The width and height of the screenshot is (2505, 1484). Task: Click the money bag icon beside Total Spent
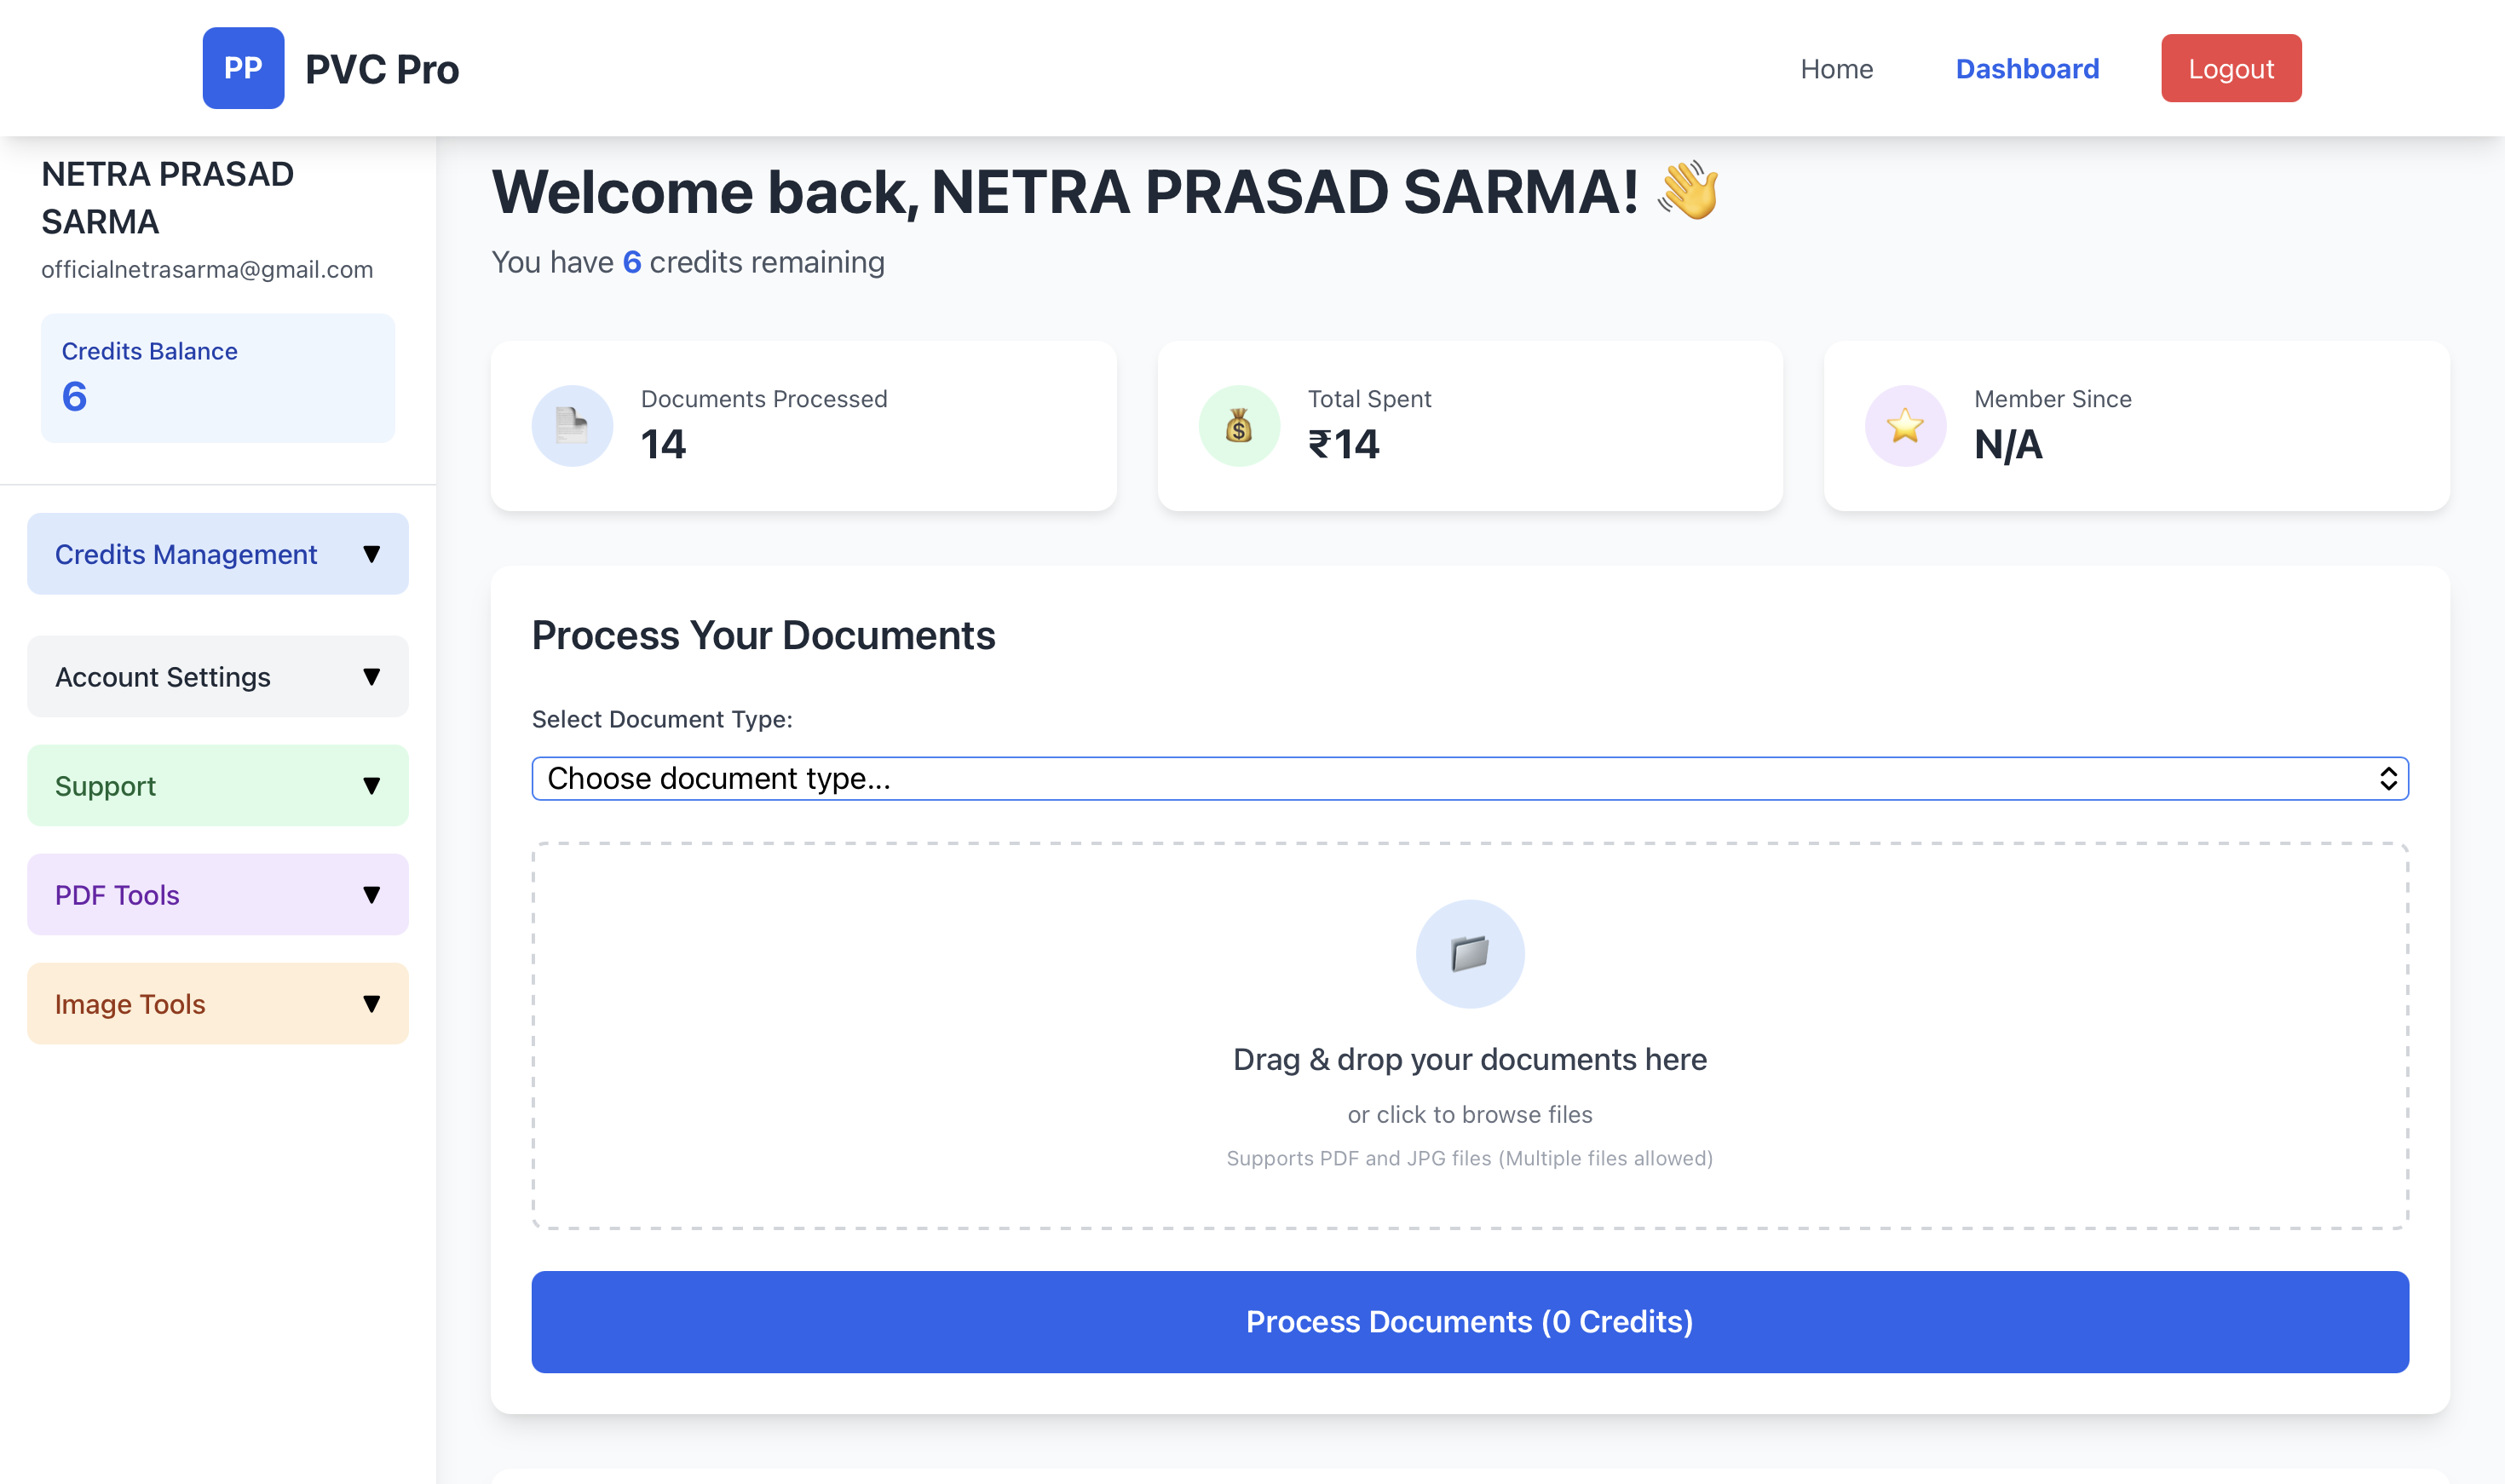click(x=1238, y=425)
